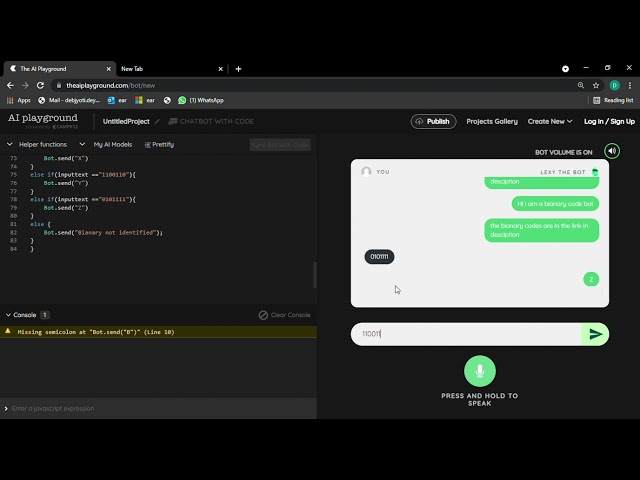Send the message with arrow button
Viewport: 640px width, 480px height.
click(595, 334)
